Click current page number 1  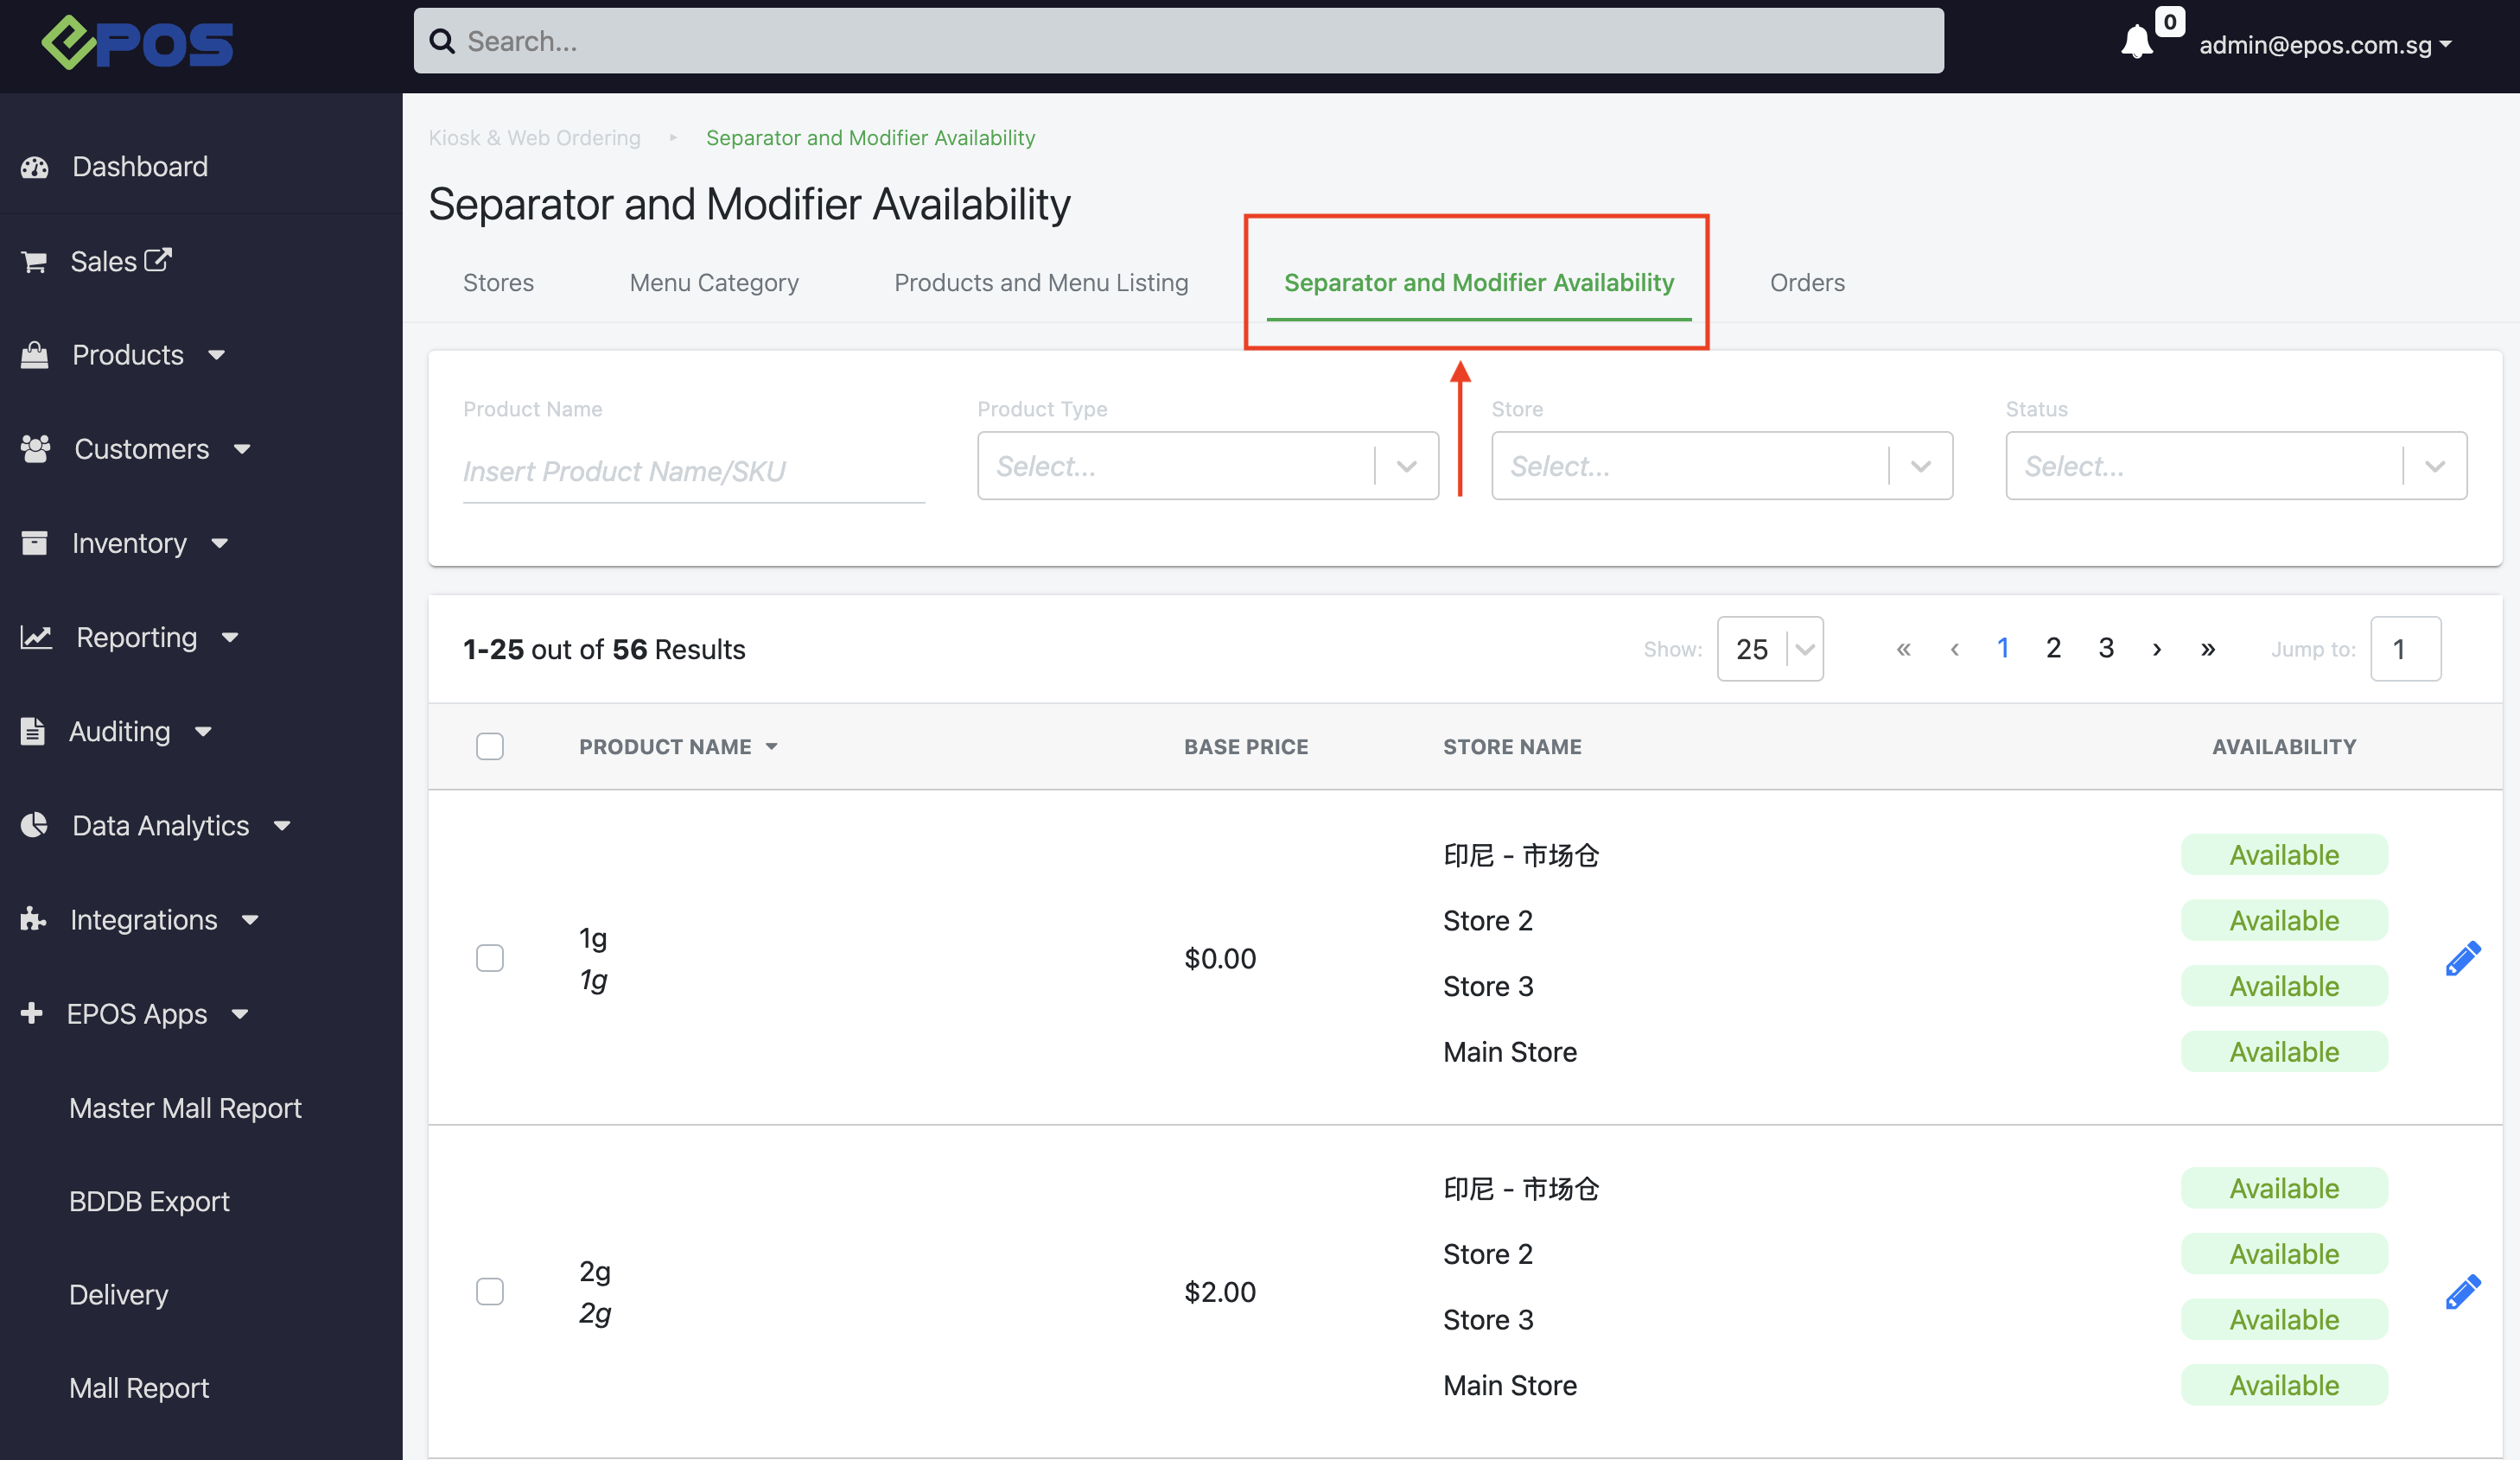pos(2003,649)
